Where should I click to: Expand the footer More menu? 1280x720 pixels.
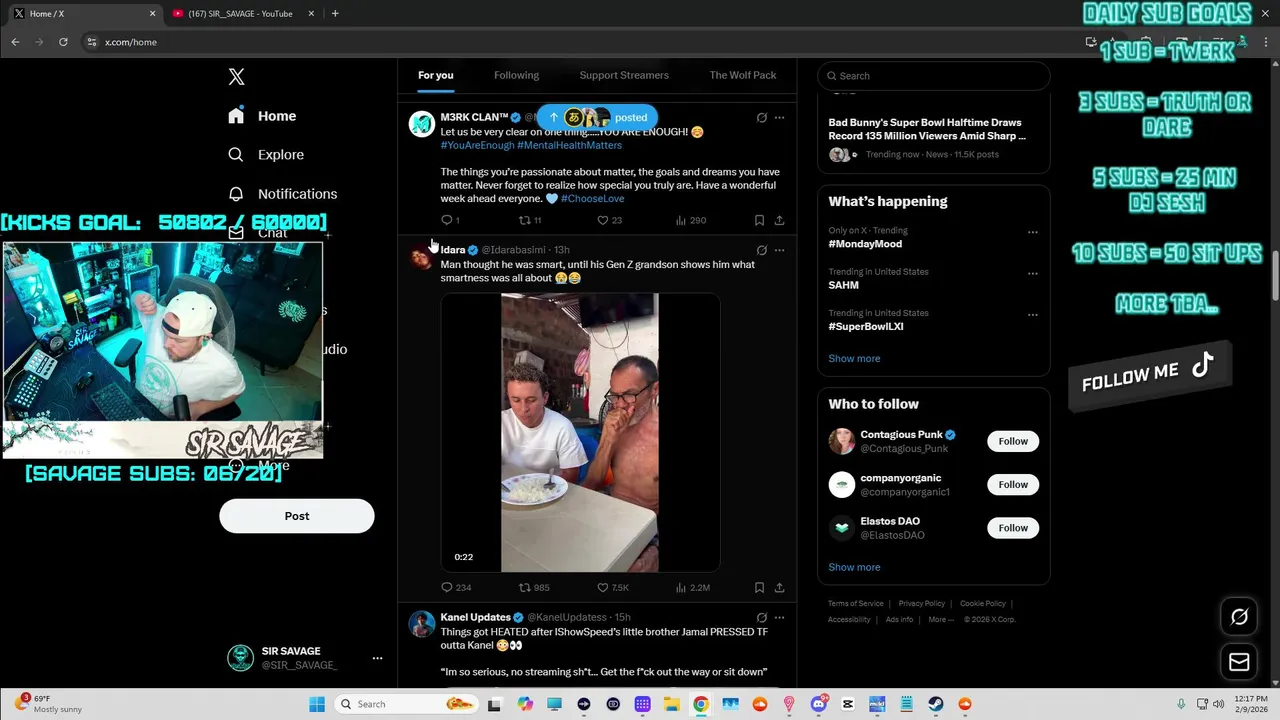pyautogui.click(x=940, y=620)
